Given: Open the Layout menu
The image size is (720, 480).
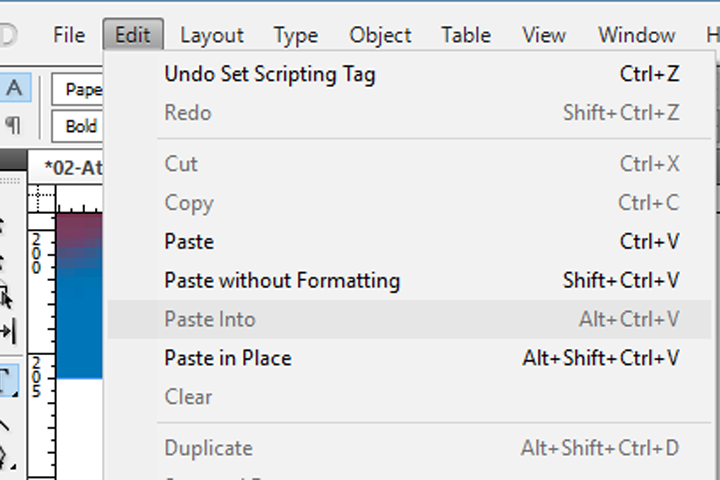Looking at the screenshot, I should (212, 35).
